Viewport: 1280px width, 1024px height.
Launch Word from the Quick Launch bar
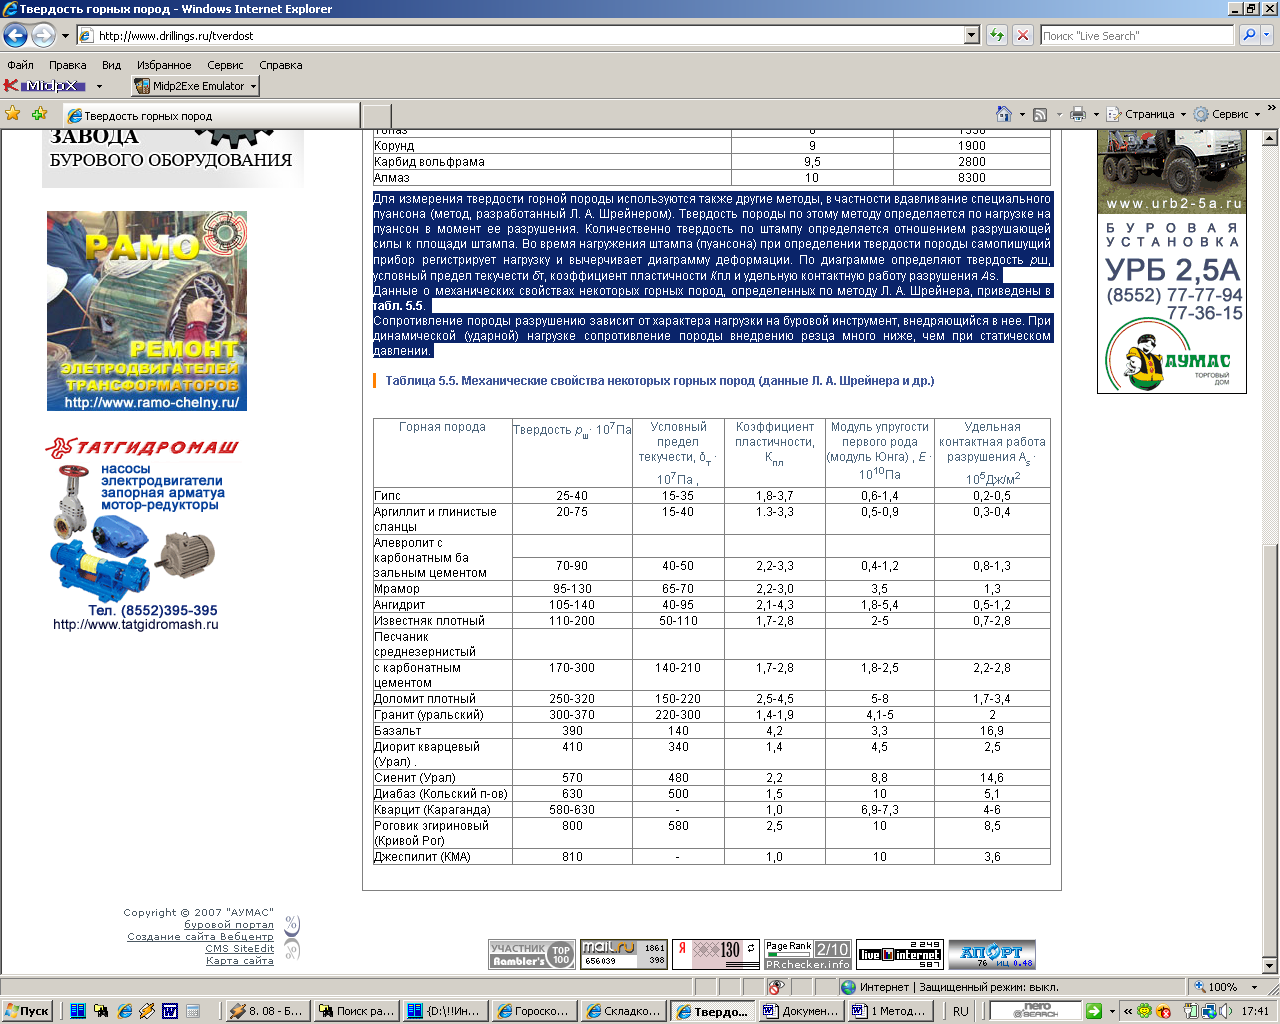coord(170,1011)
